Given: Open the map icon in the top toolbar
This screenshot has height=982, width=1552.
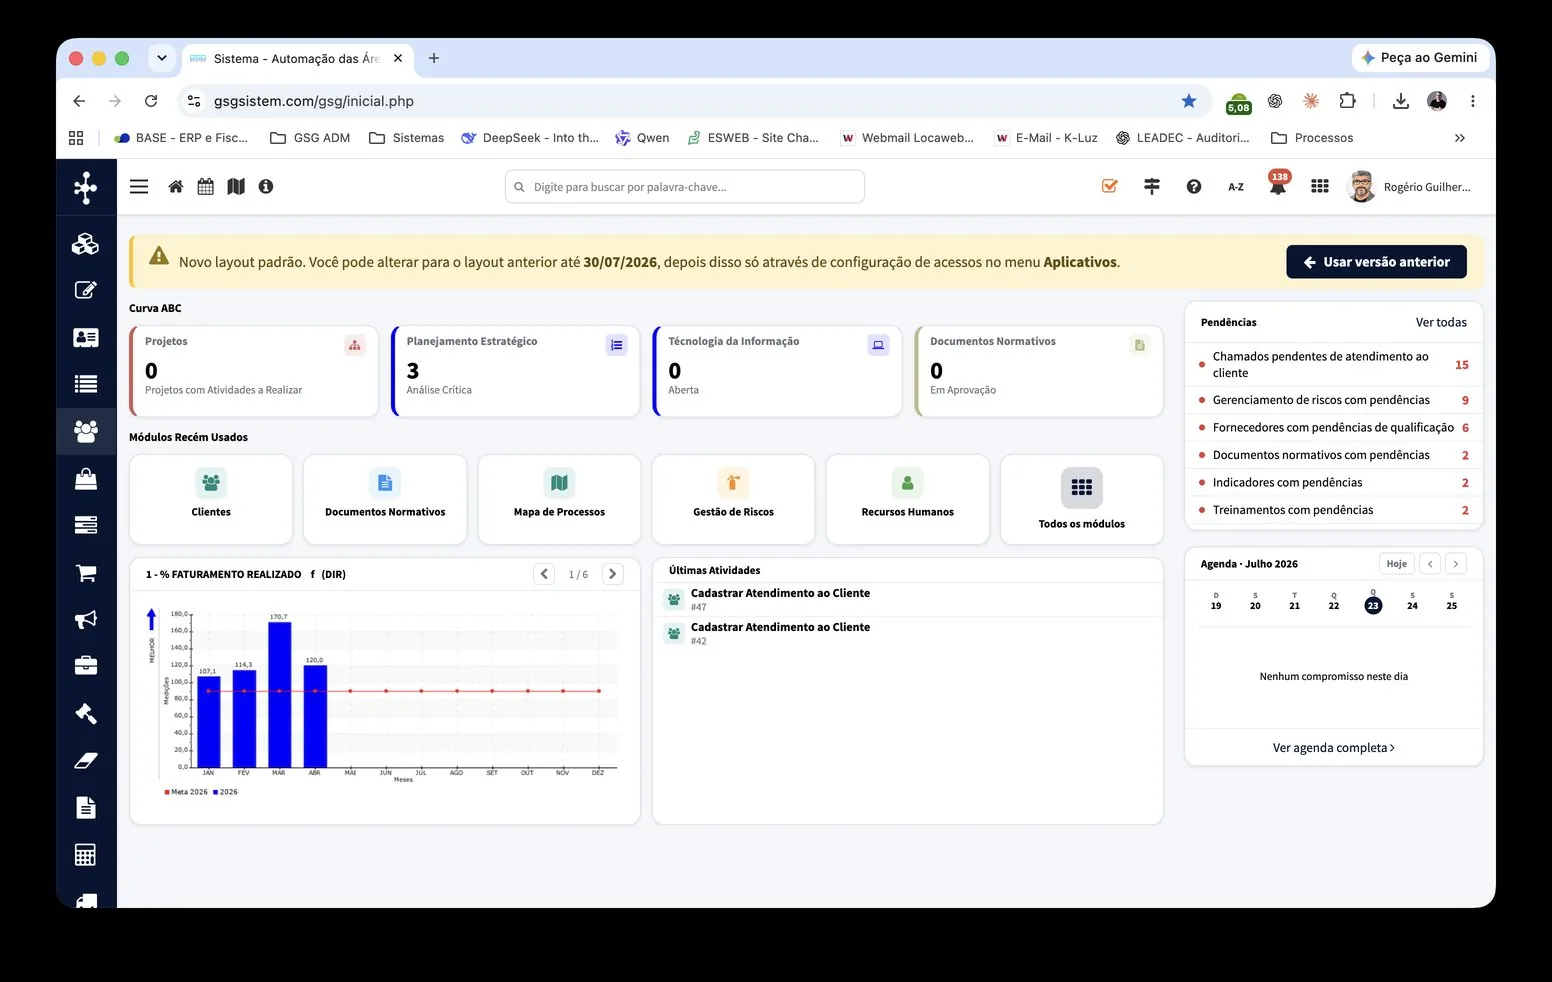Looking at the screenshot, I should 236,187.
